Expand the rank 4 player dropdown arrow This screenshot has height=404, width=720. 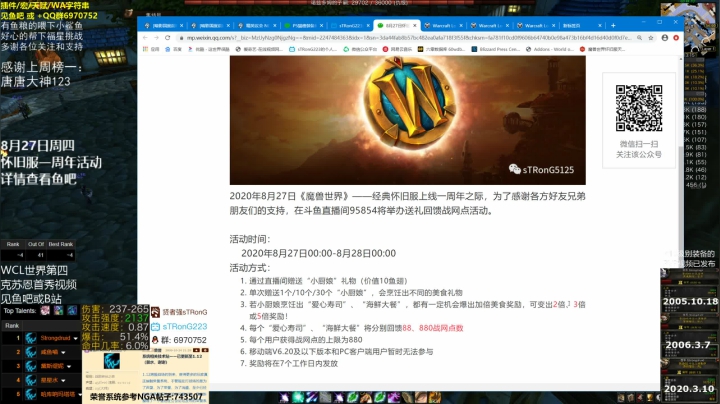pyautogui.click(x=63, y=381)
